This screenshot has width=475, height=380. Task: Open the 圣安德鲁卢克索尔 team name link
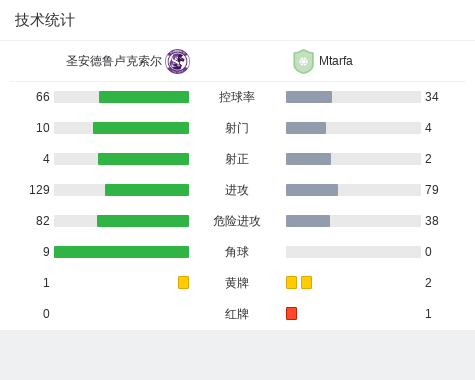click(114, 61)
